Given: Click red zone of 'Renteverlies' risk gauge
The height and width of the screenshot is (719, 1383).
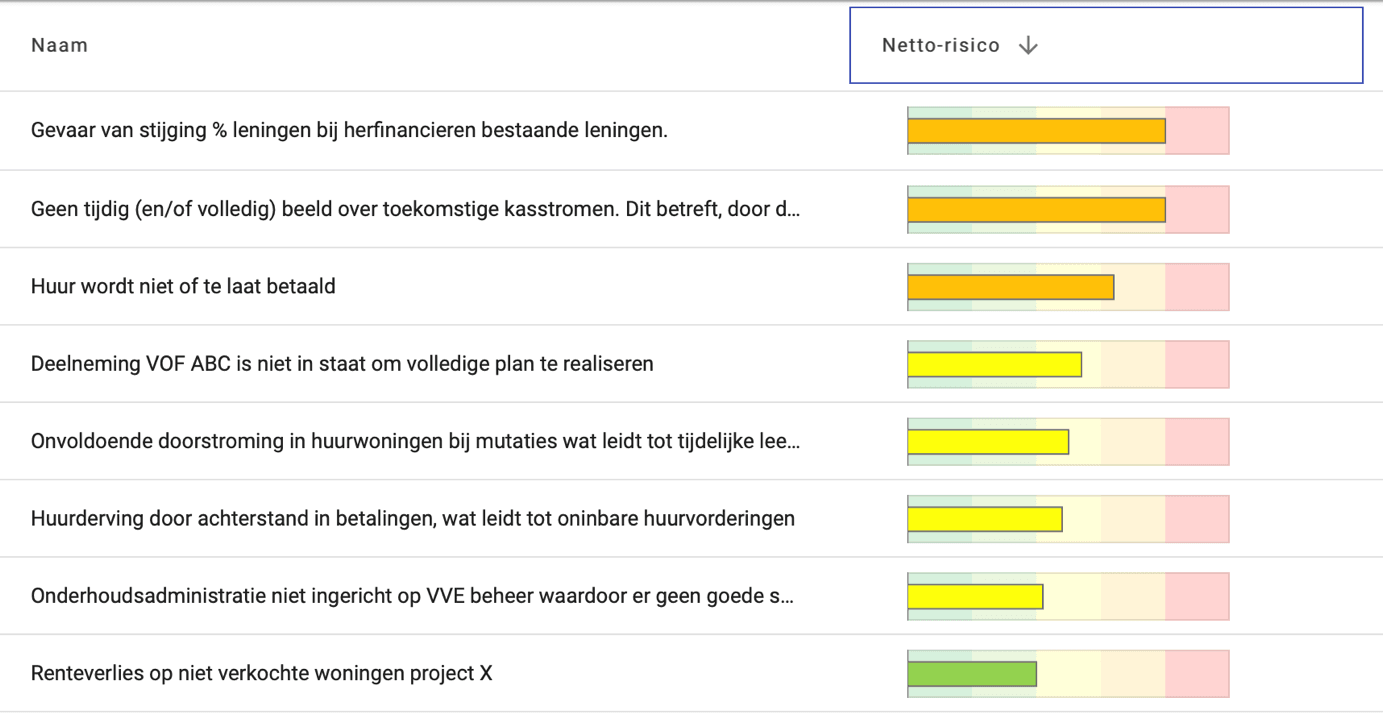Looking at the screenshot, I should coord(1197,674).
